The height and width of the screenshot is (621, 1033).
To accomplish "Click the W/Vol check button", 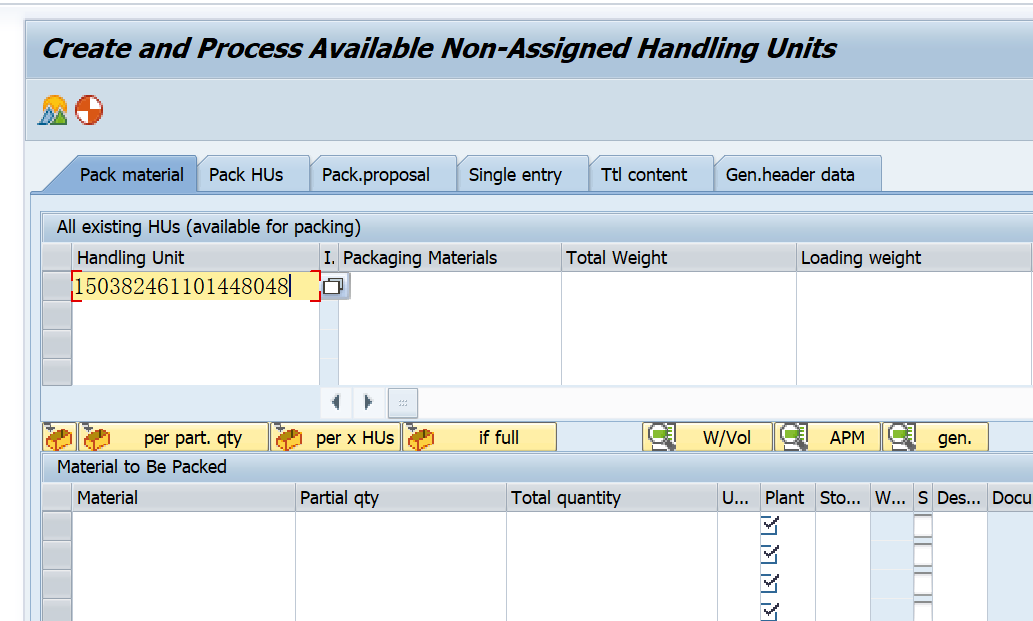I will (707, 437).
